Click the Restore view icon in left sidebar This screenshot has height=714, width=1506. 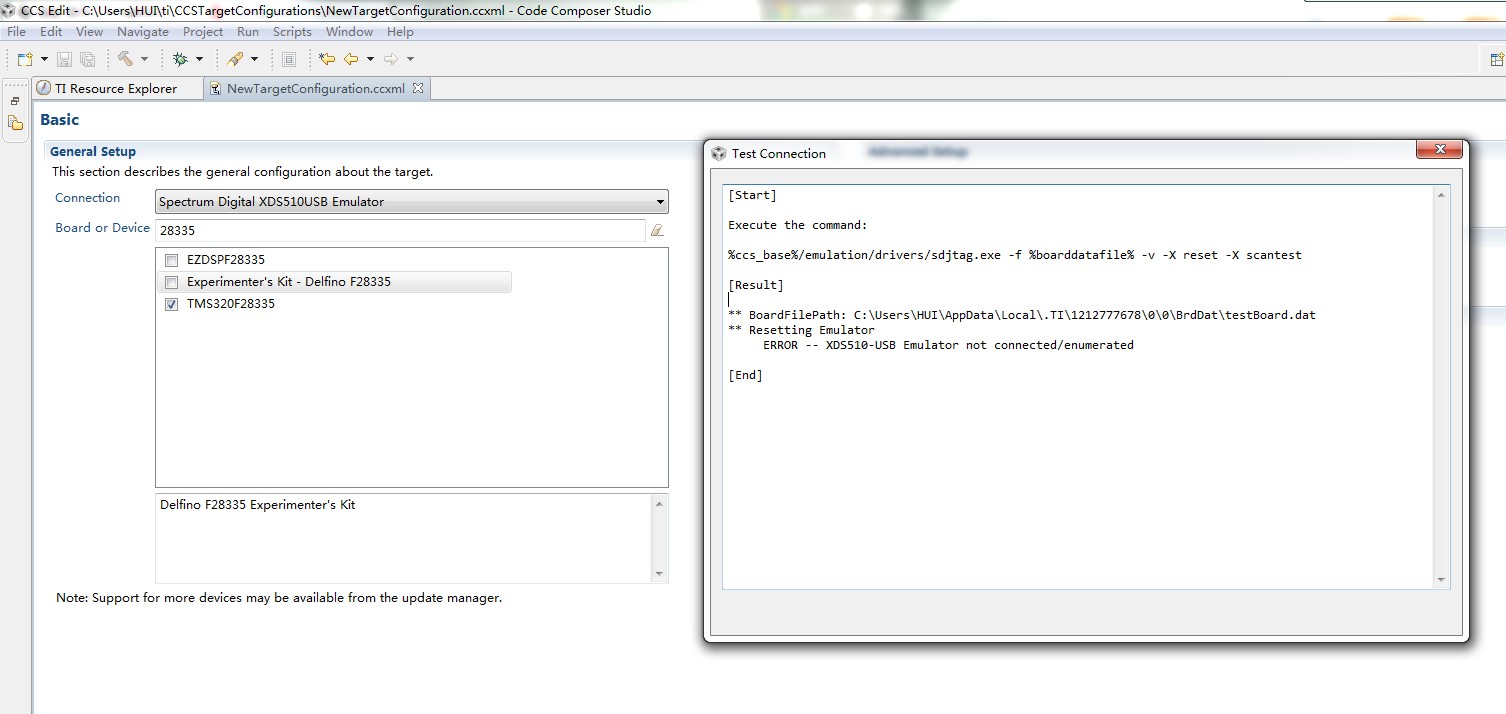(x=15, y=101)
